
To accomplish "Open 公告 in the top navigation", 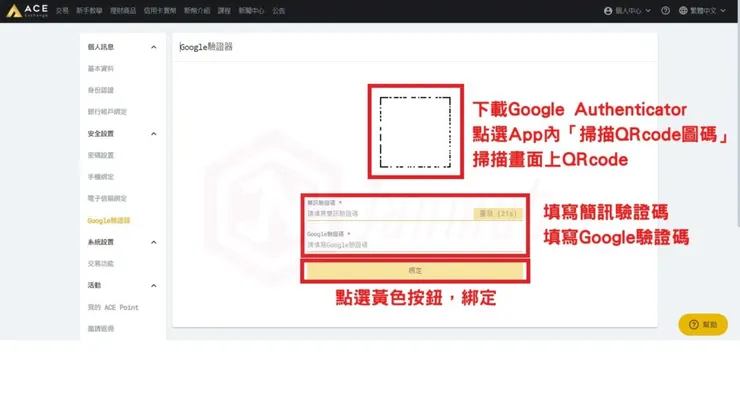I will [x=278, y=11].
